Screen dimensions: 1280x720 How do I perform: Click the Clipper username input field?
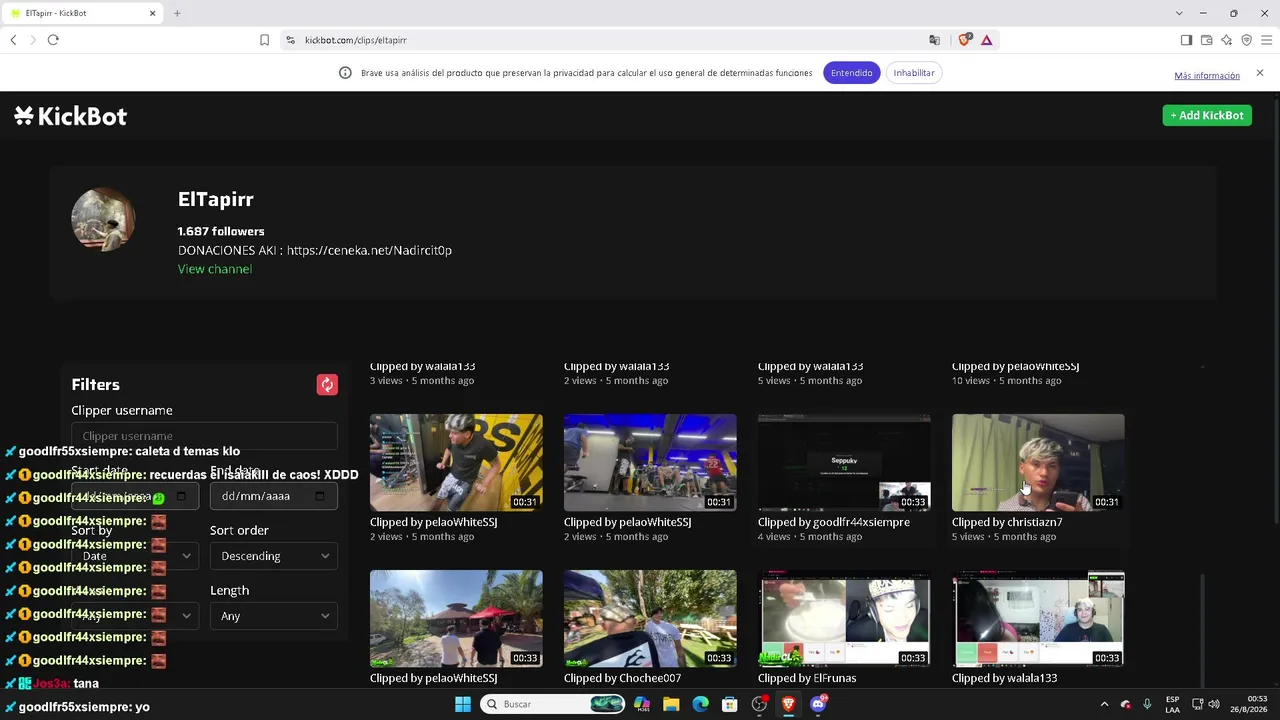(x=204, y=436)
